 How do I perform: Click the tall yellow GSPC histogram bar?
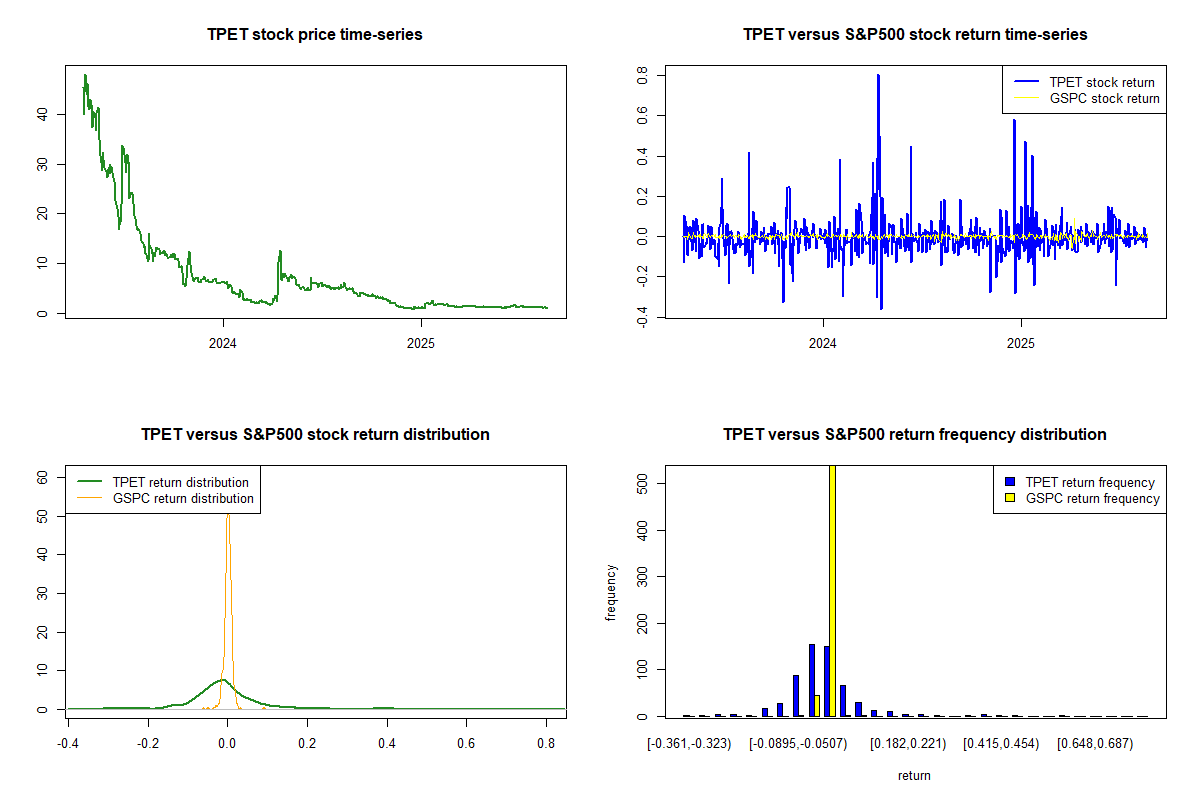tap(832, 600)
